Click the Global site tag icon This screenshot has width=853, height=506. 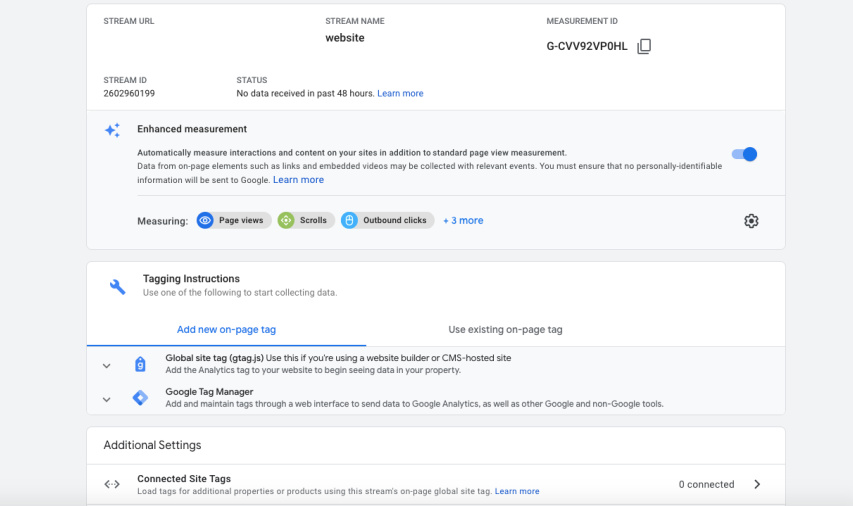click(140, 364)
